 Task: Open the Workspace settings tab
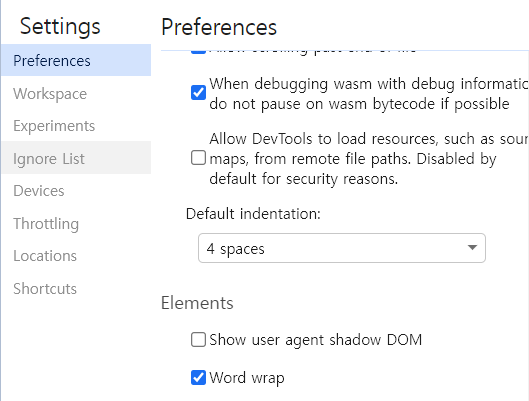pyautogui.click(x=76, y=93)
